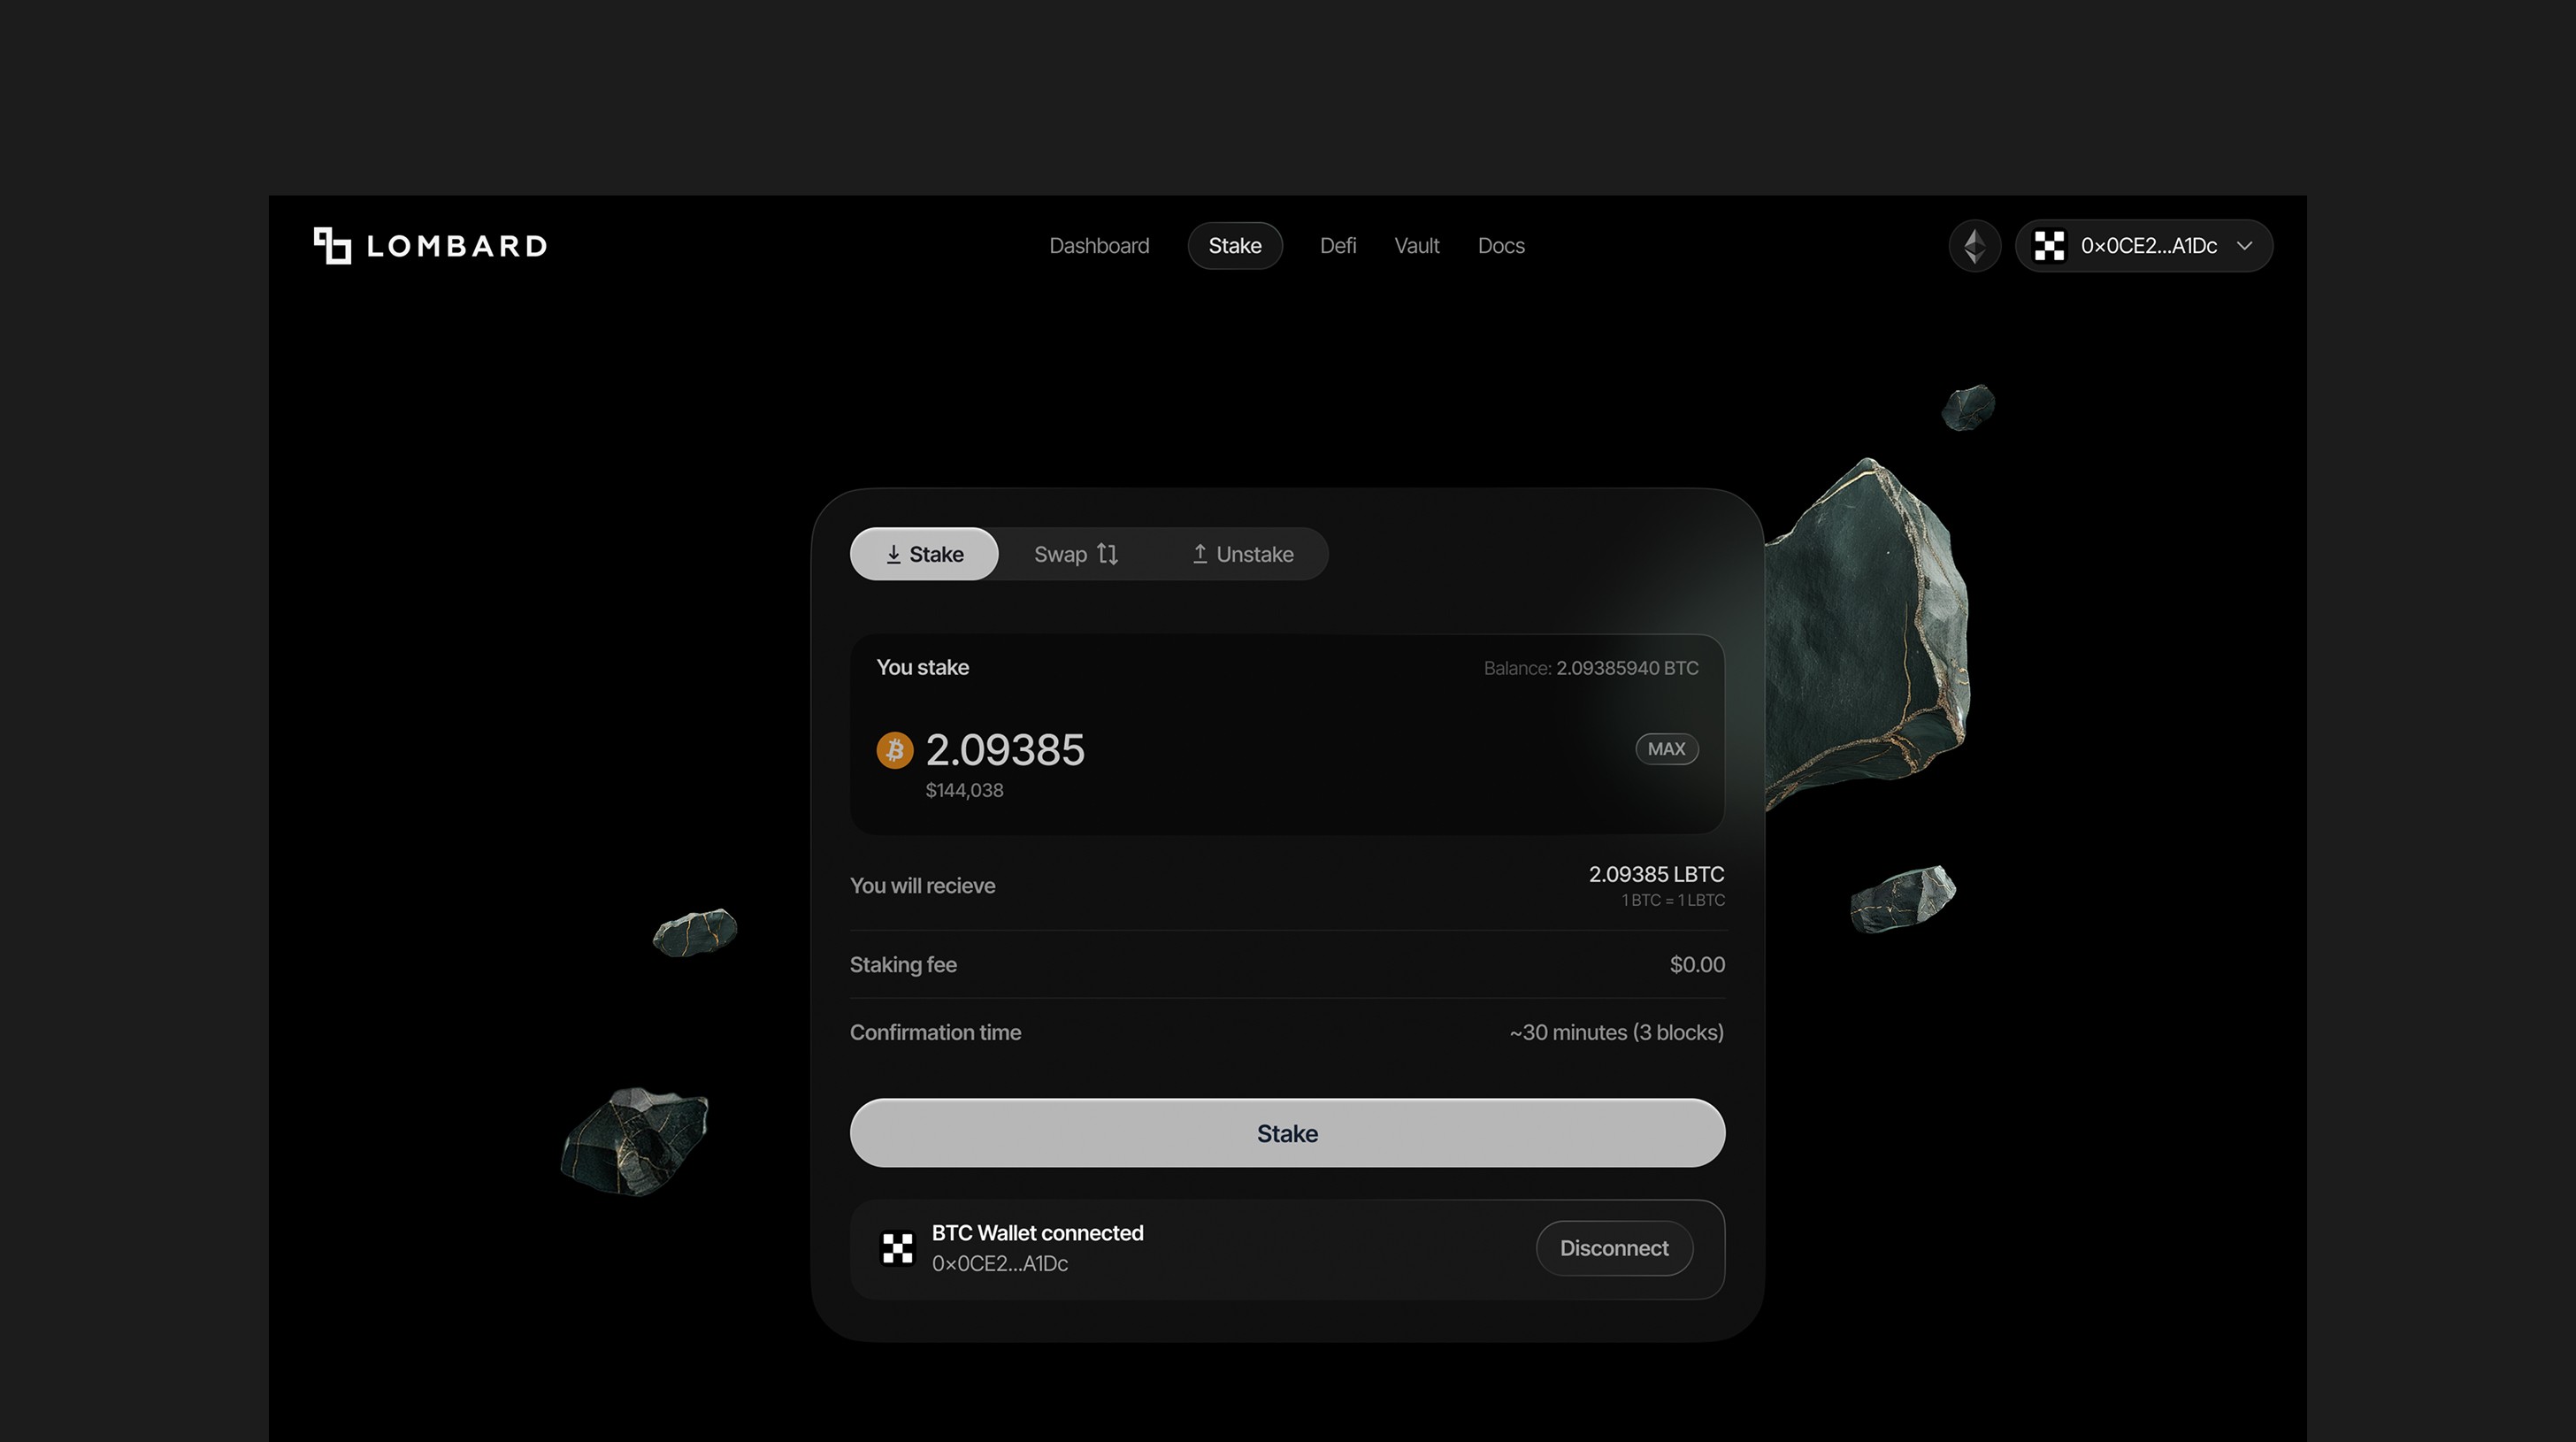2576x1442 pixels.
Task: Click the large Stake submit button
Action: pos(1287,1133)
